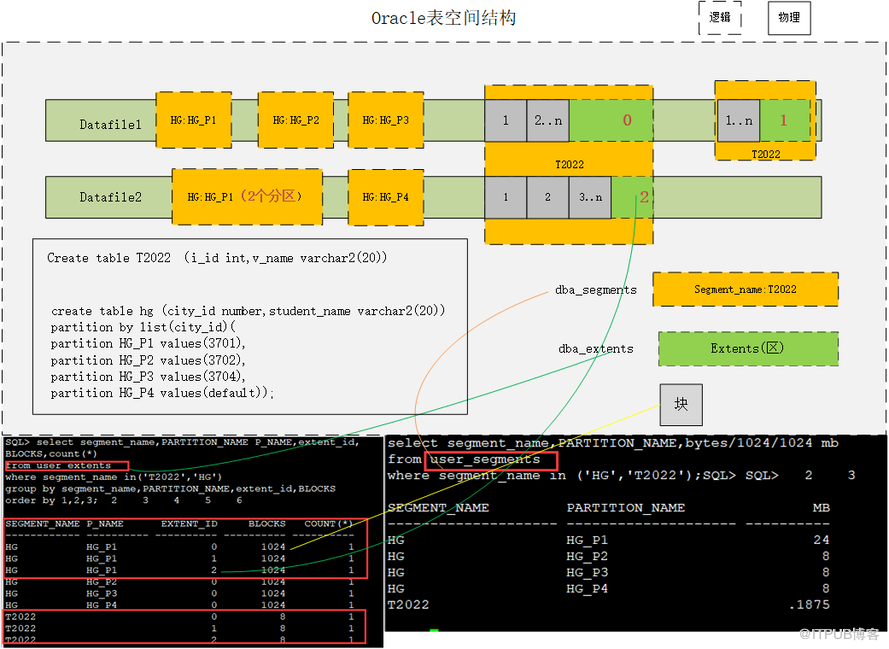Click the partition HG_P1 values(3701) line

[148, 344]
